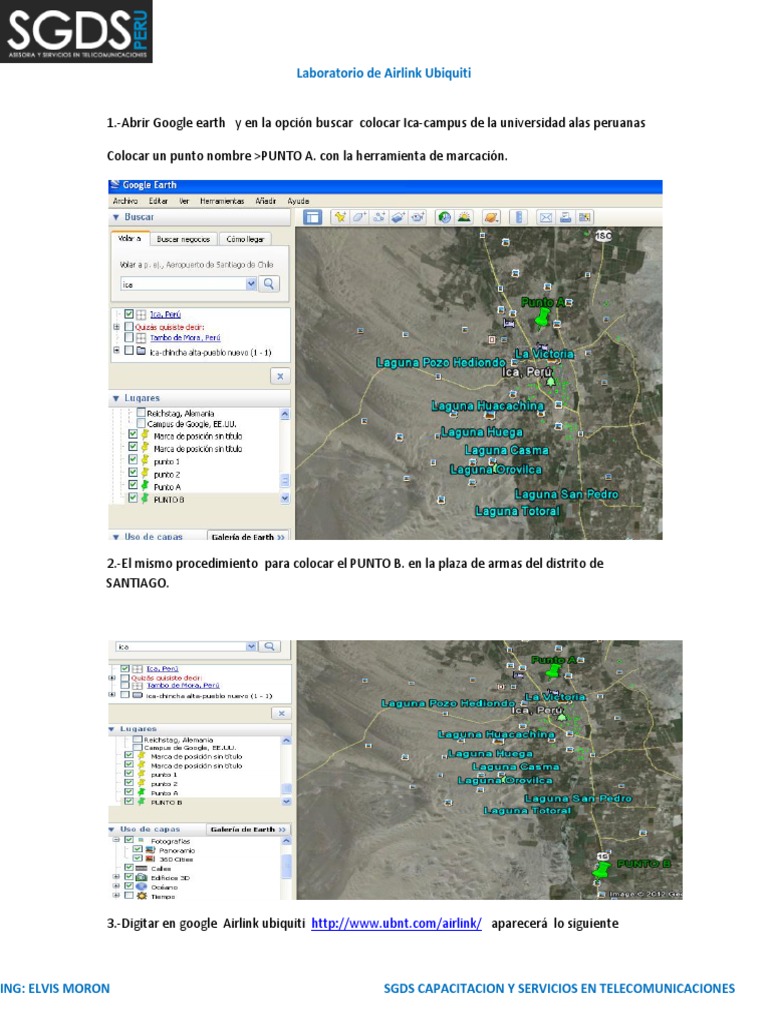Click the Panoramio layer icon
The height and width of the screenshot is (1024, 768).
[151, 850]
